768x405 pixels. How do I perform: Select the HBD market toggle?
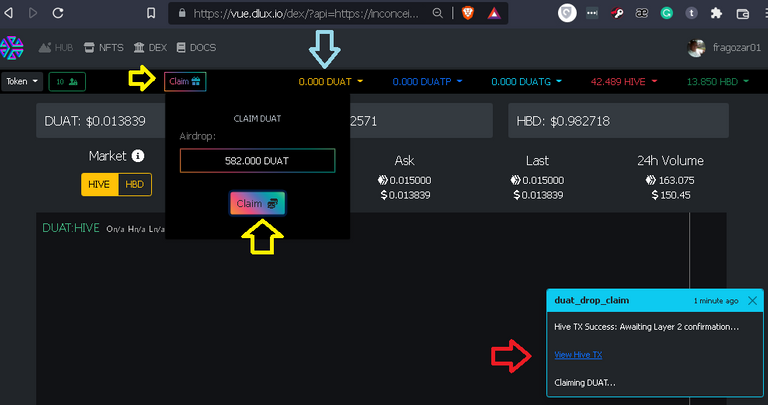[135, 185]
